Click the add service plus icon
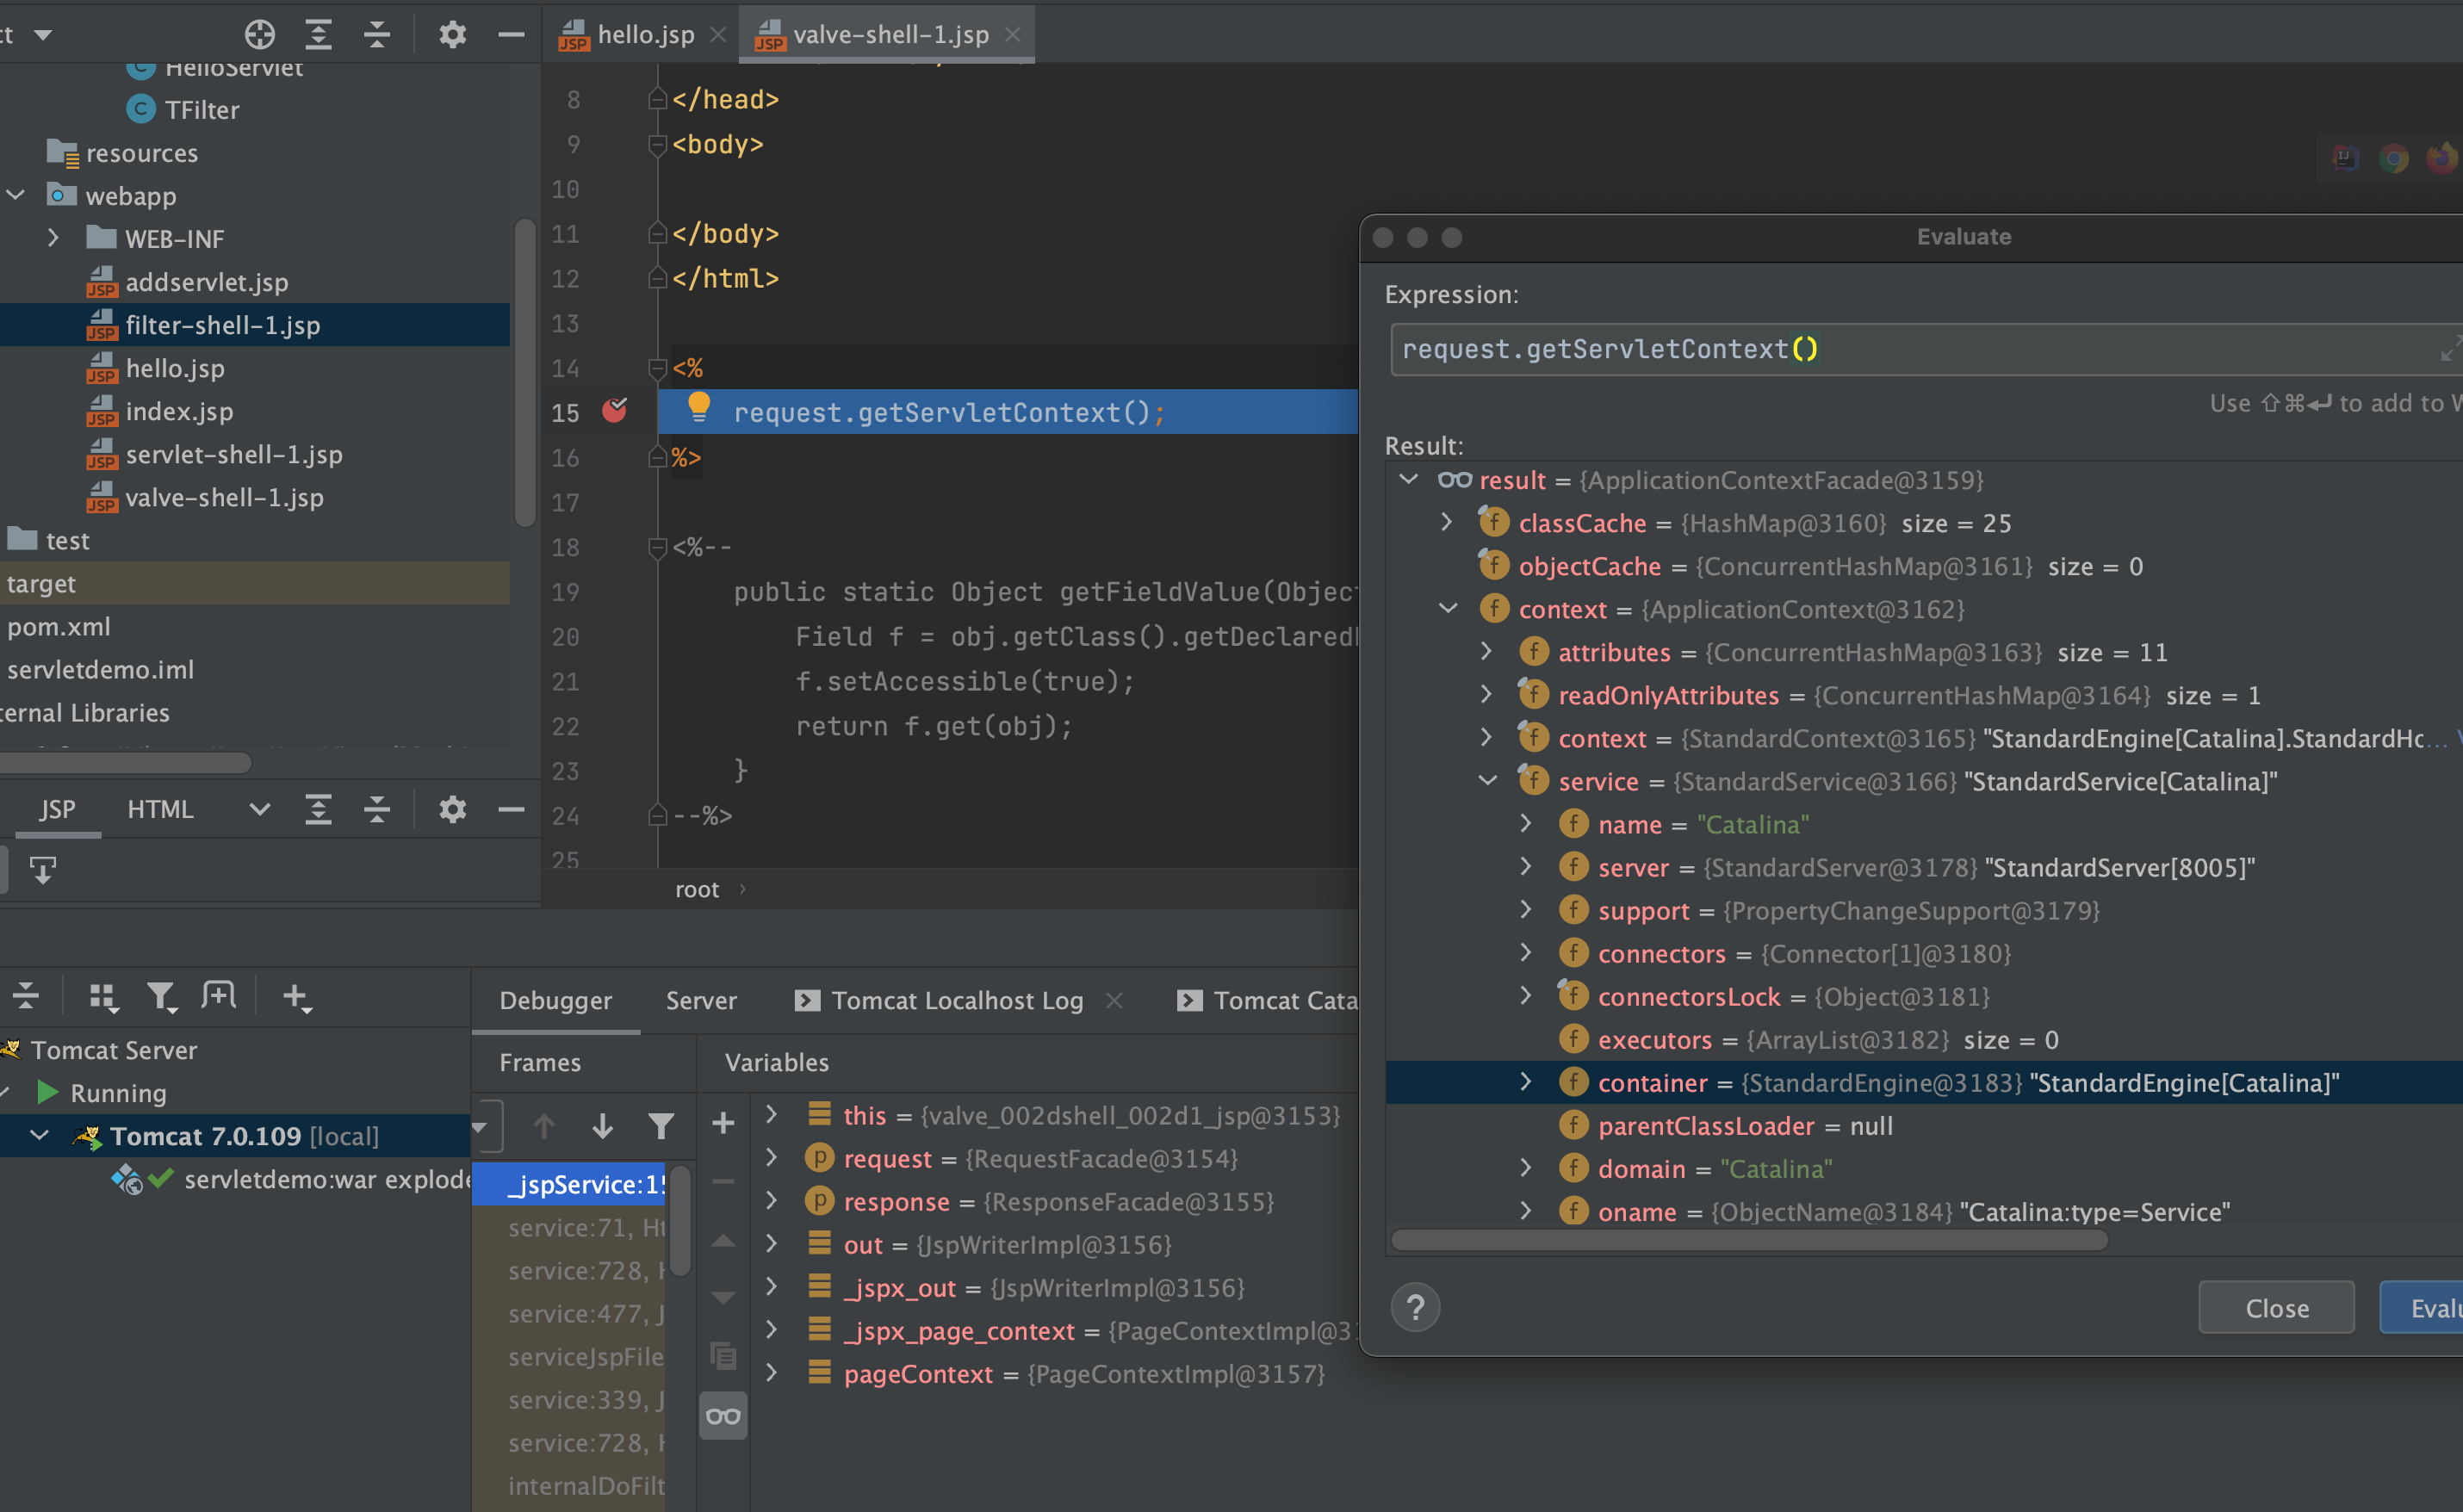This screenshot has width=2463, height=1512. click(297, 997)
